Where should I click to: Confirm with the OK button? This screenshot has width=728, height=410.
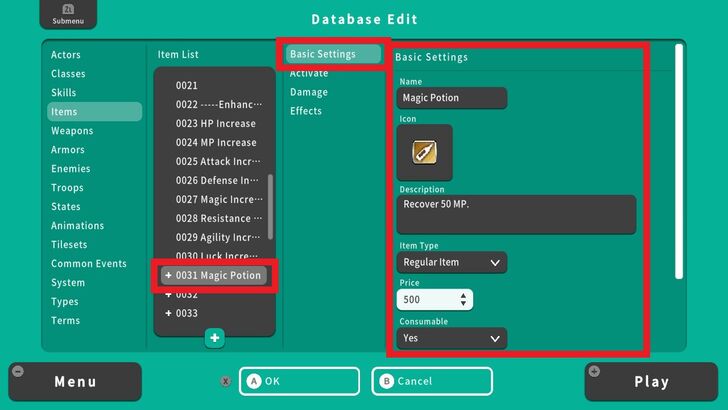[299, 381]
